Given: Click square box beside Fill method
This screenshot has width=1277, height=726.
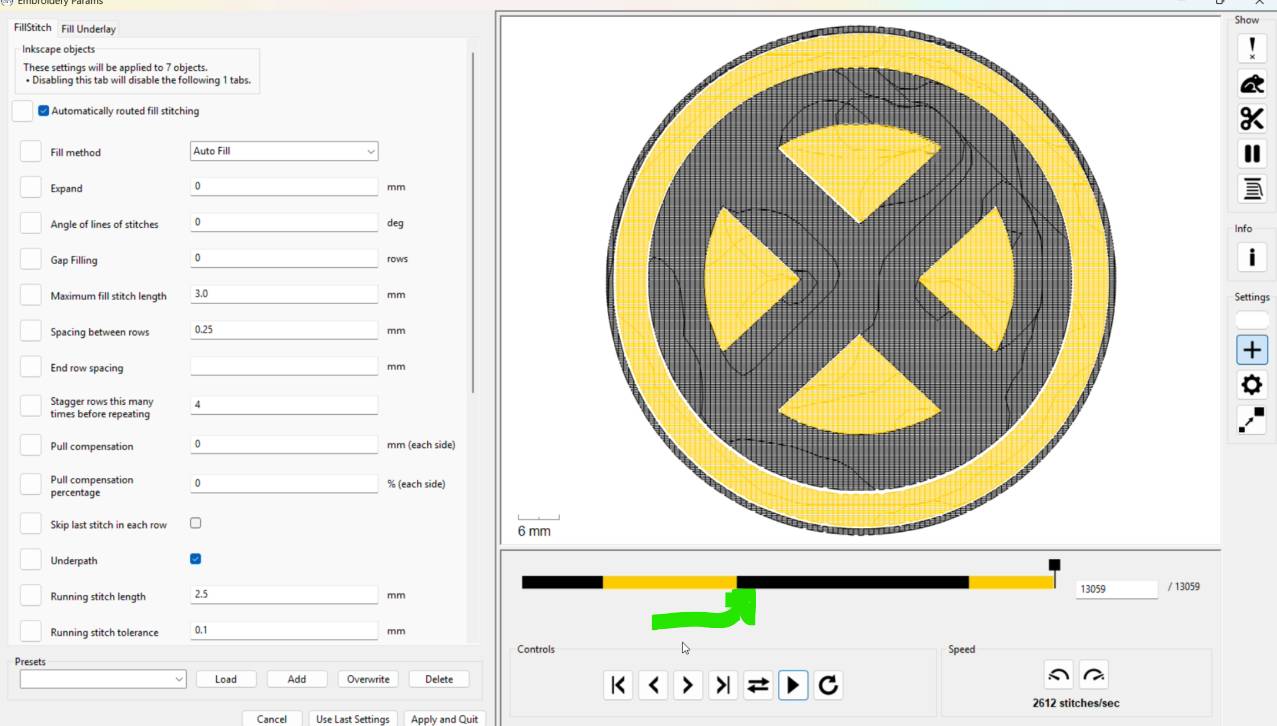Looking at the screenshot, I should [31, 152].
